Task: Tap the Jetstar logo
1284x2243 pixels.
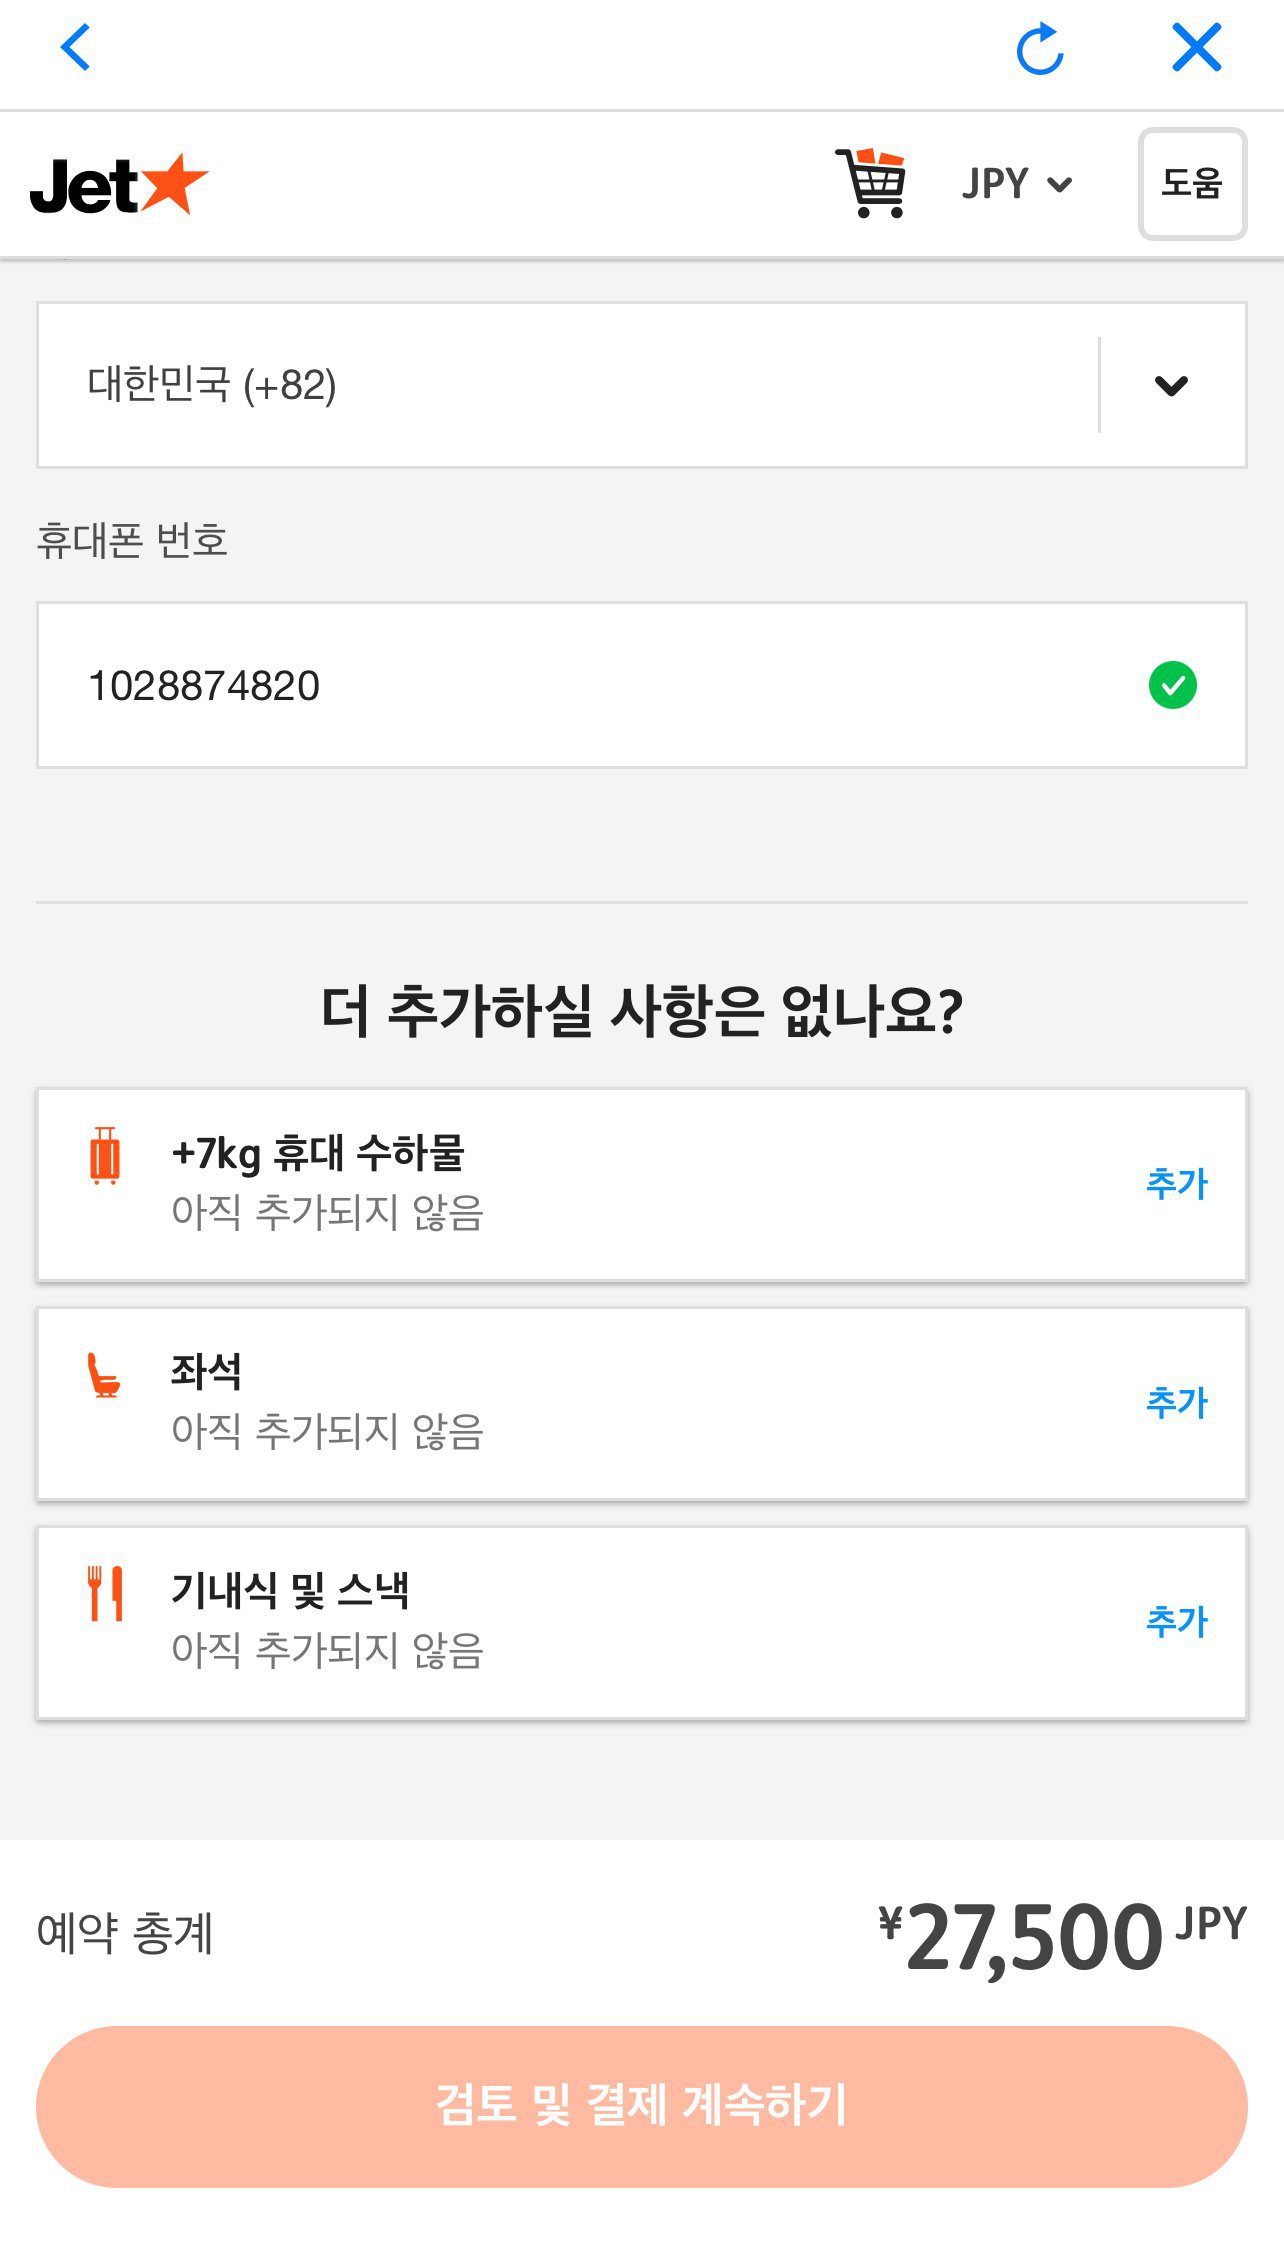Action: pyautogui.click(x=119, y=185)
